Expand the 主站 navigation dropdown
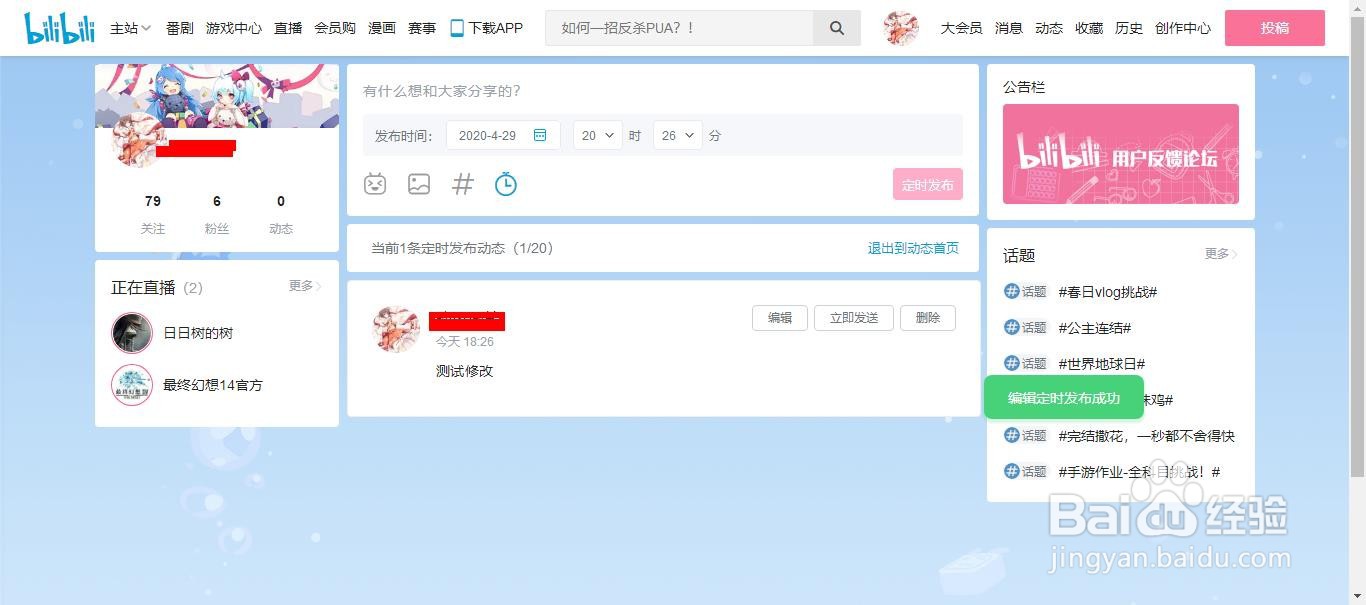The height and width of the screenshot is (605, 1366). click(x=129, y=28)
